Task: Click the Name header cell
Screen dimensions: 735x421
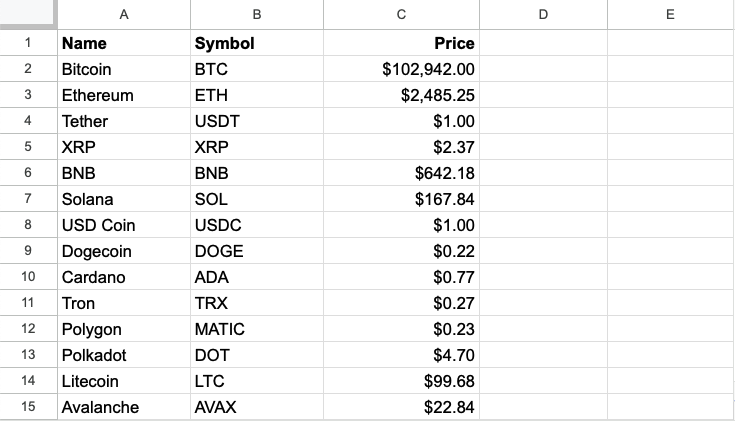Action: click(x=124, y=43)
